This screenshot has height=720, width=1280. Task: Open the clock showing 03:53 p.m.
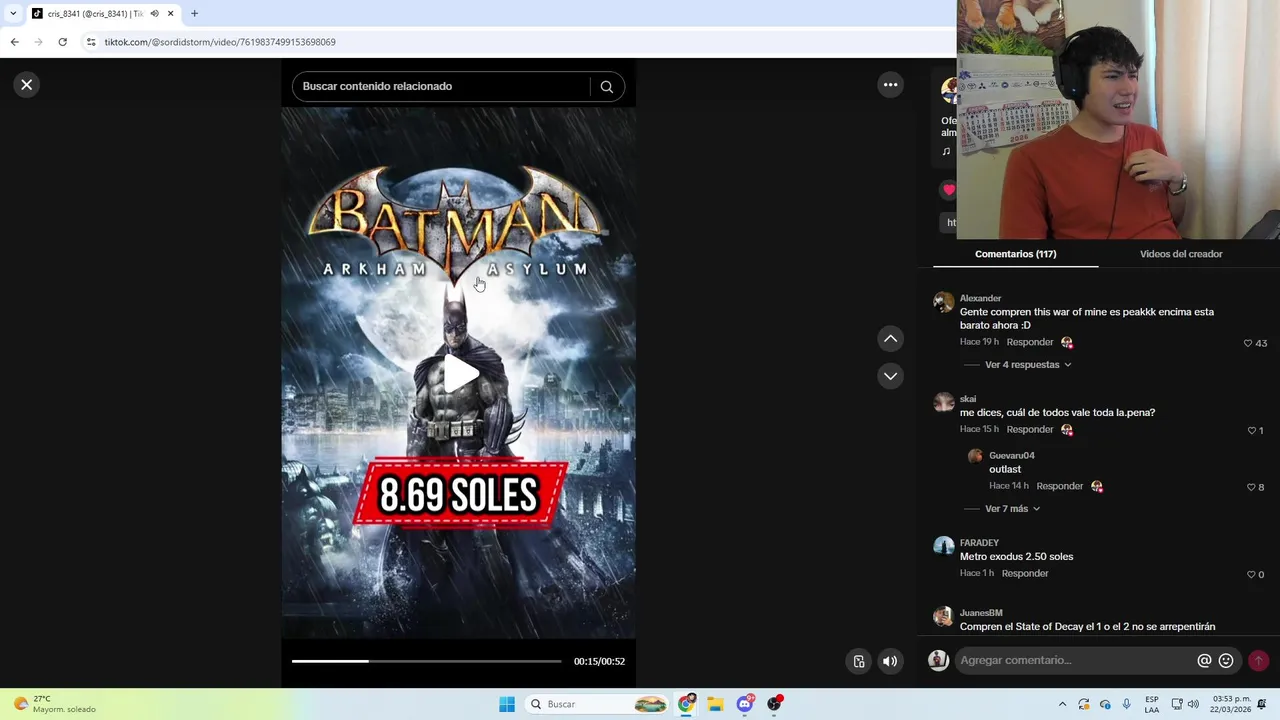(x=1231, y=704)
